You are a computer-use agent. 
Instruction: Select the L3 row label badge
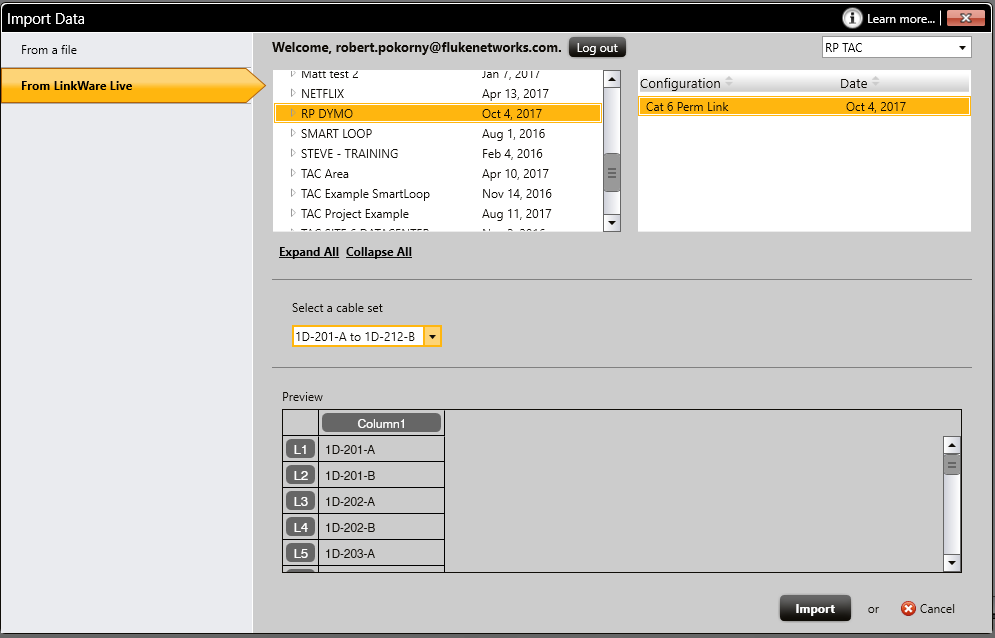tap(301, 501)
